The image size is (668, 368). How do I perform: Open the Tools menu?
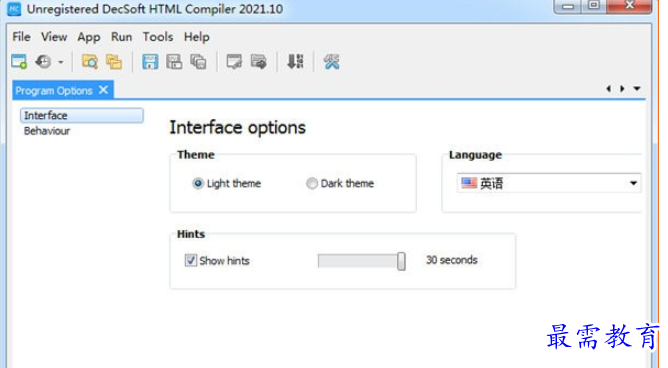(158, 37)
